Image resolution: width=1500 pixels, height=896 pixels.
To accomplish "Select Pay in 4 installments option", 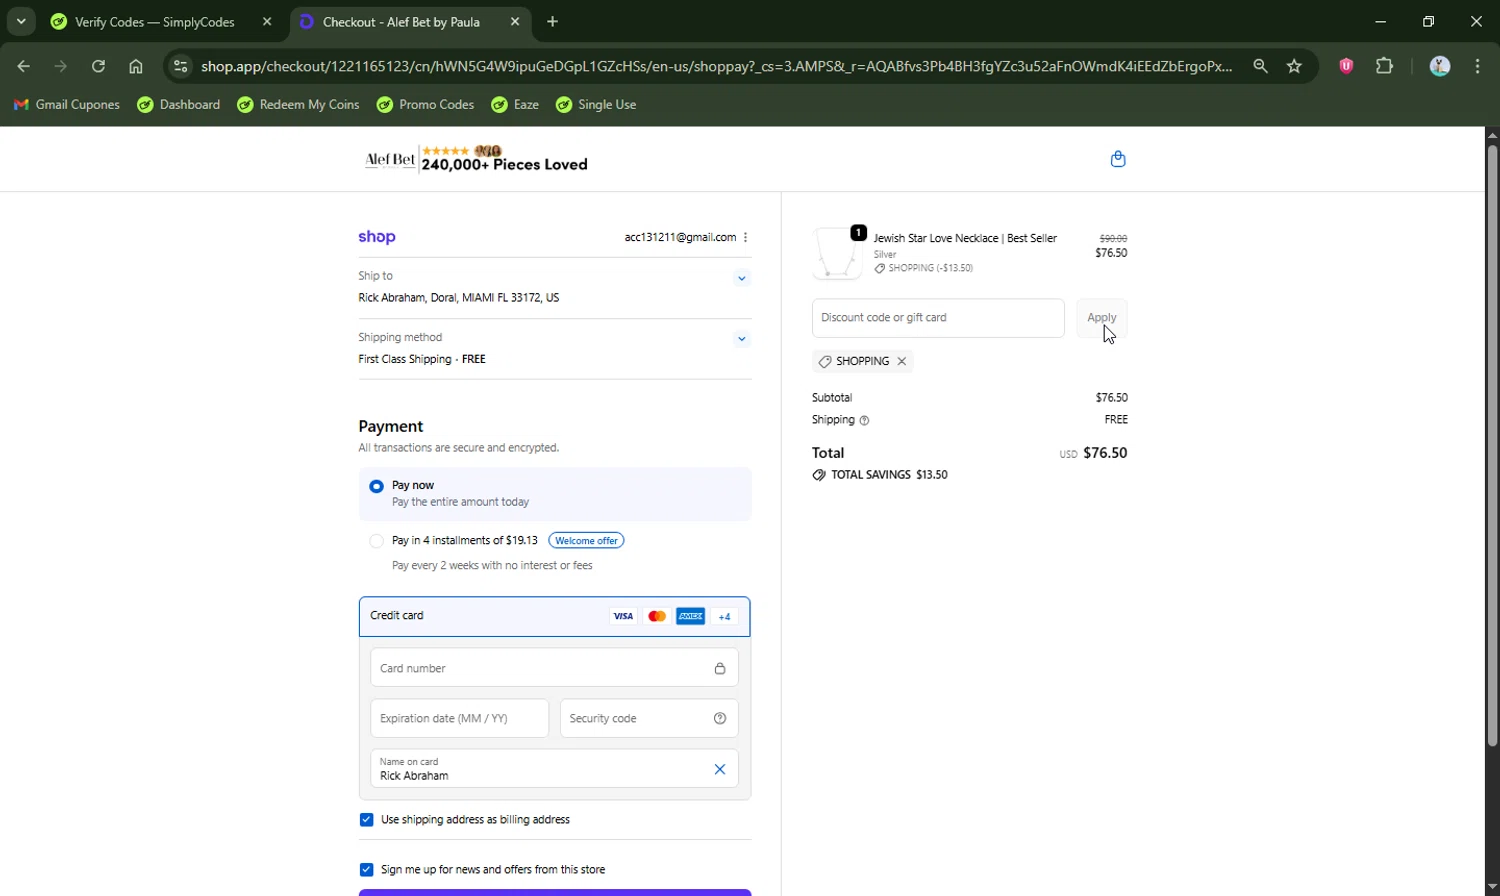I will [x=377, y=541].
